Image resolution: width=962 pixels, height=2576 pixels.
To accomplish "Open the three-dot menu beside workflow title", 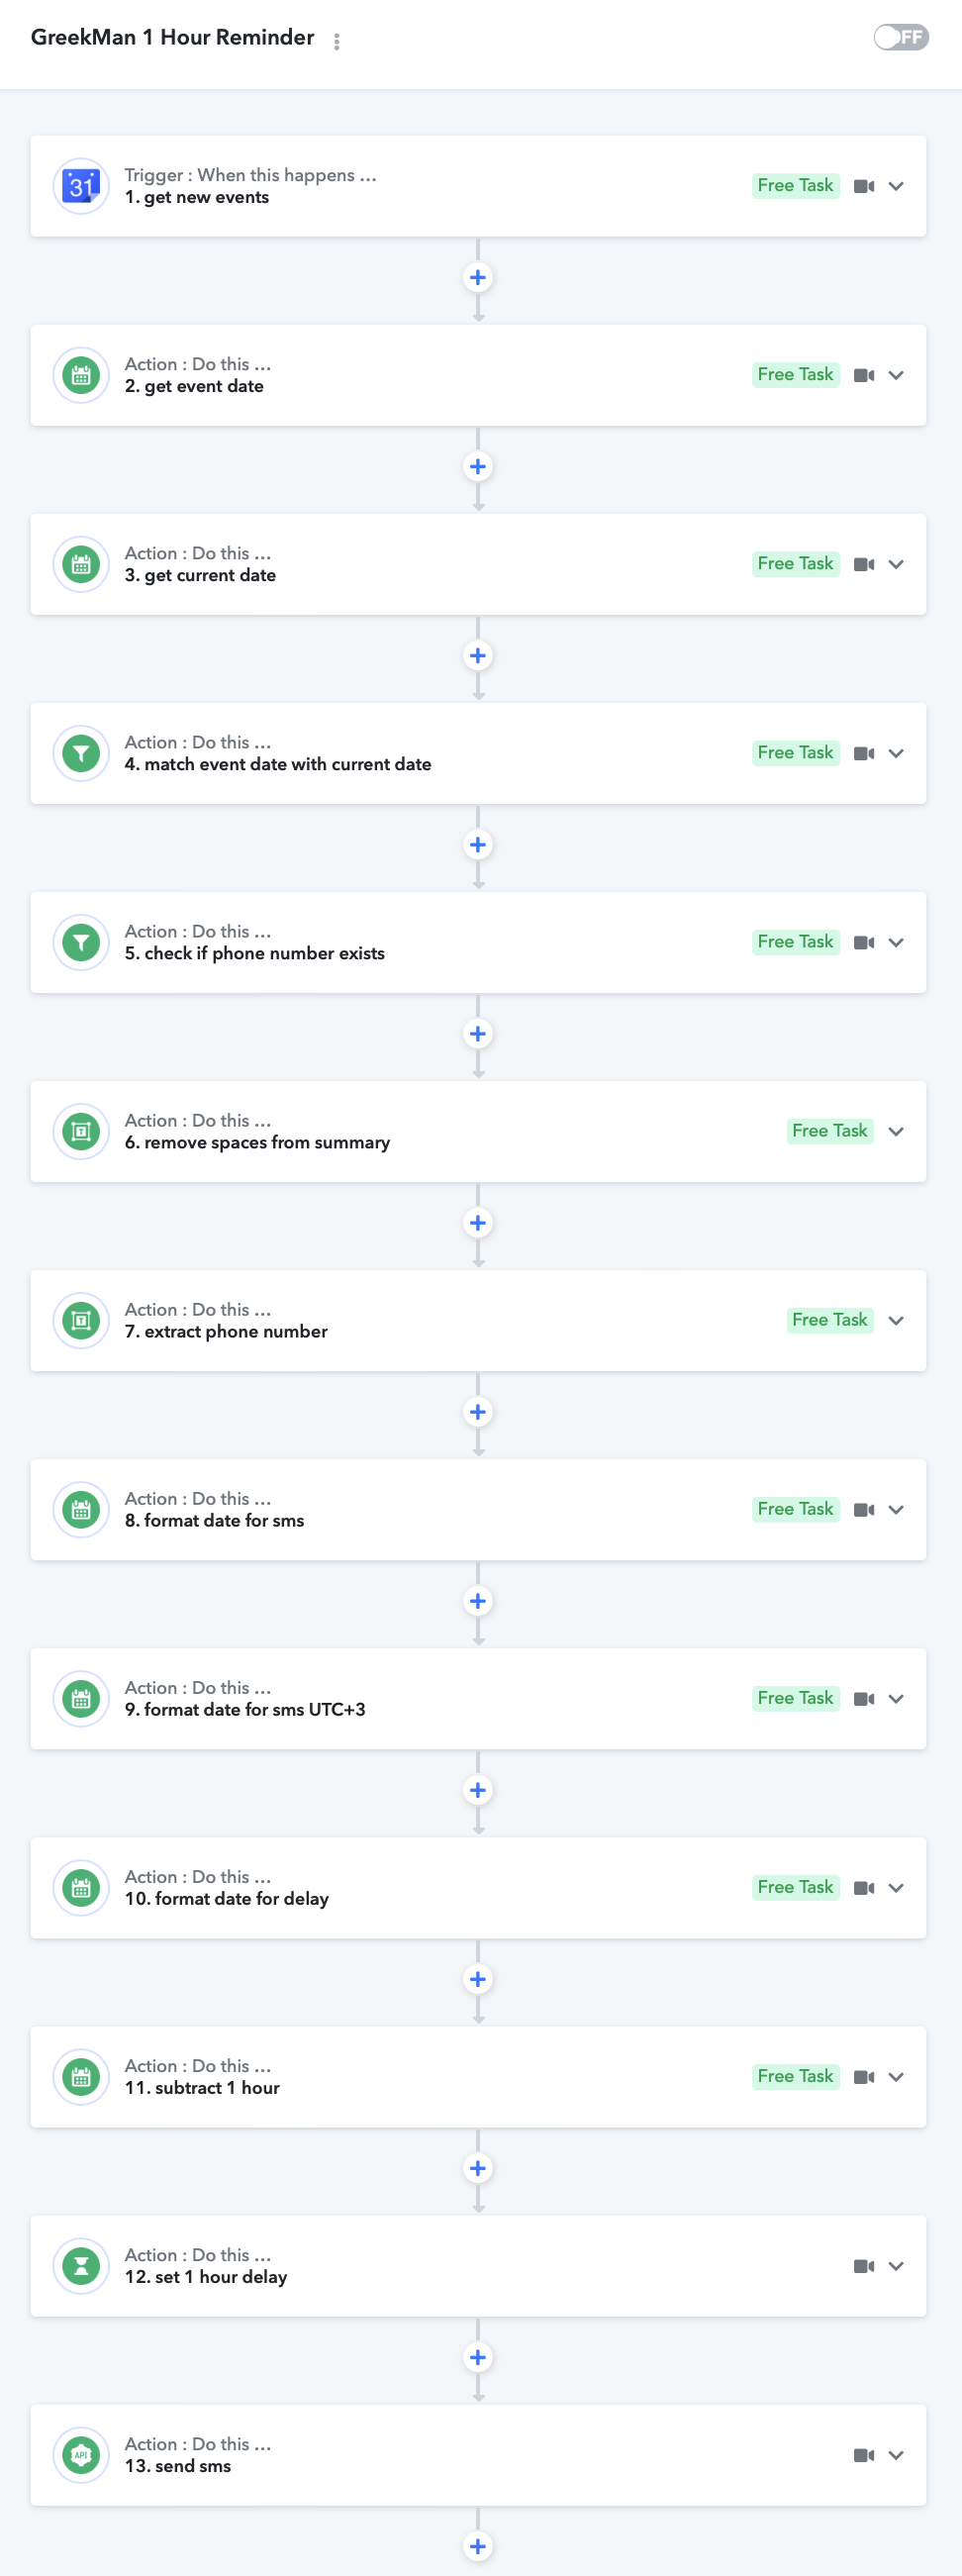I will point(337,41).
